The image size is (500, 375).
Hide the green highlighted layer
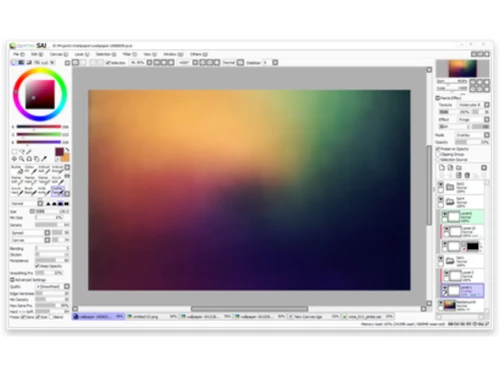445,214
